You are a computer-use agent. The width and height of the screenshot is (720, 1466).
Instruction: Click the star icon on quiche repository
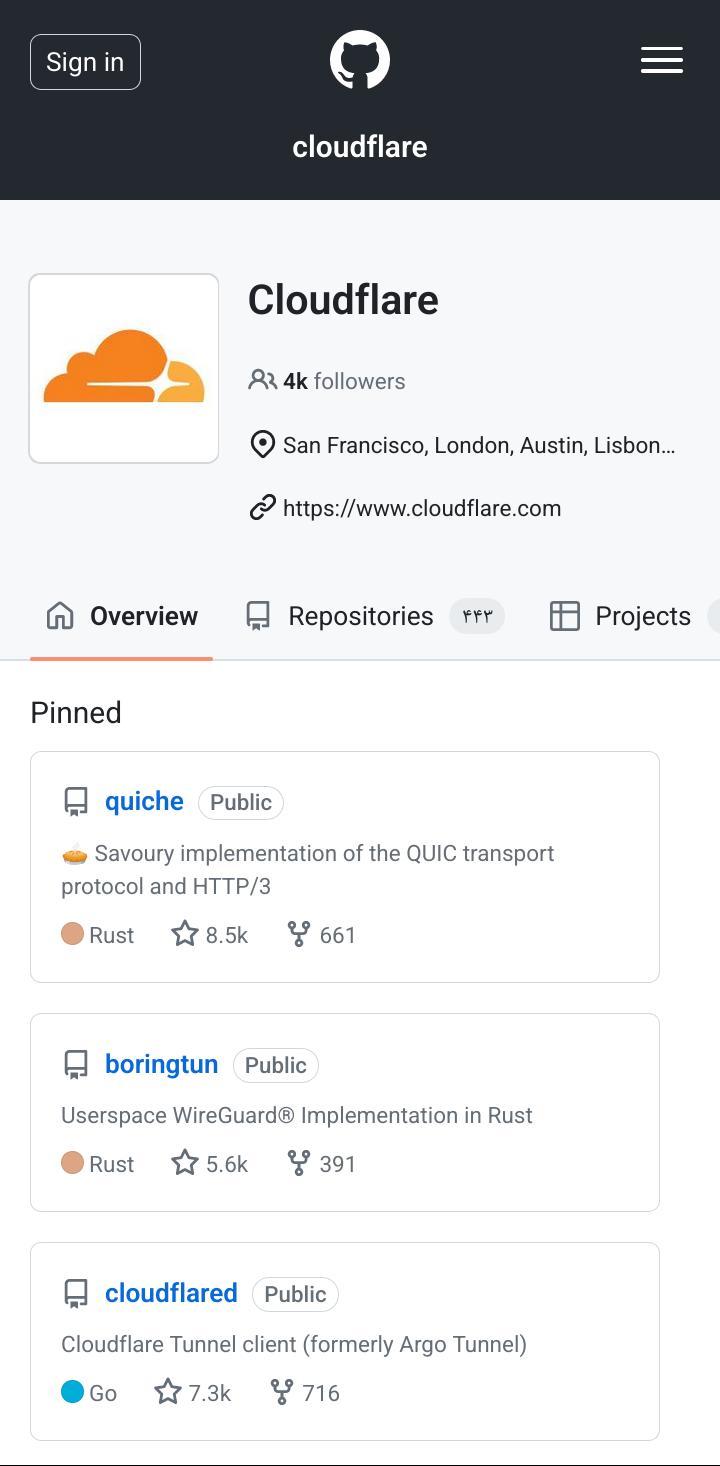coord(184,933)
